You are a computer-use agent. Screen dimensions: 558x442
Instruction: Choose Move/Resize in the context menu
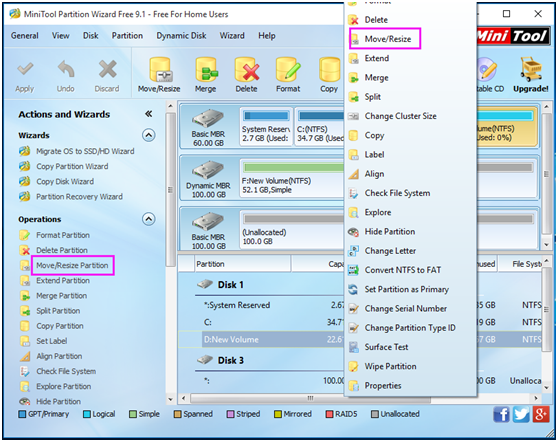coord(411,39)
